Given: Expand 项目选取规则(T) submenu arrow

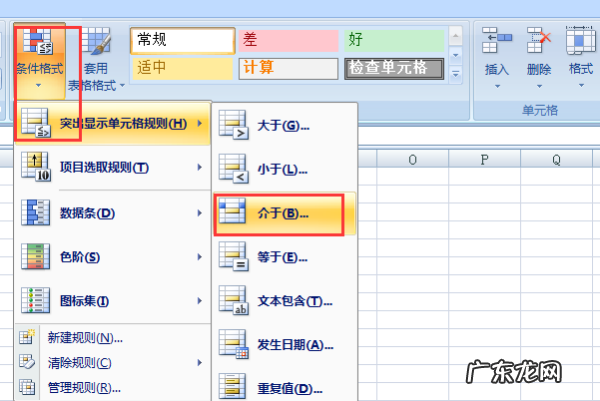Looking at the screenshot, I should [199, 167].
